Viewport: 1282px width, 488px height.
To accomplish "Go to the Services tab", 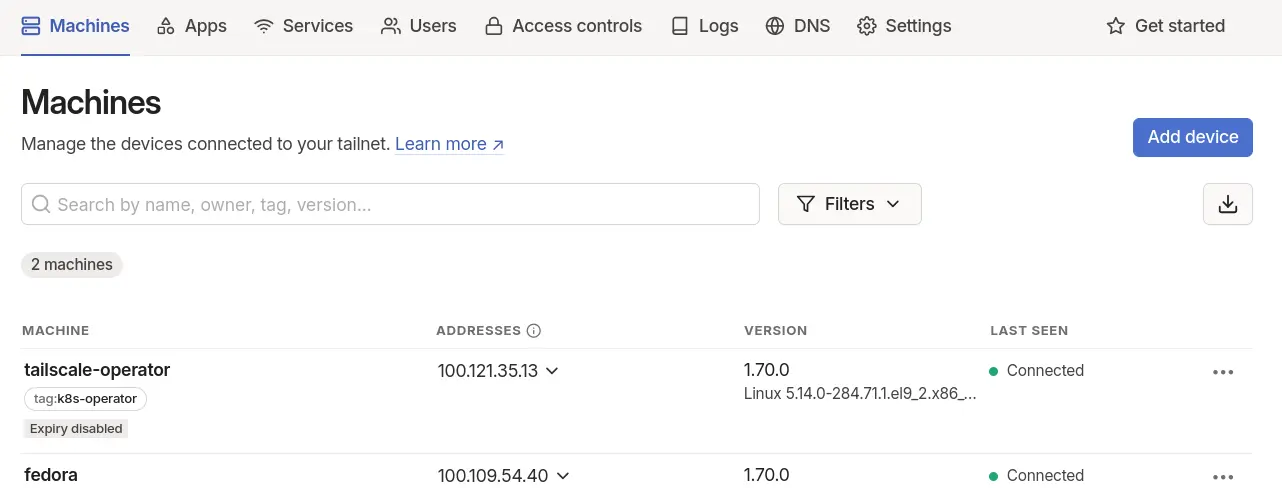I will pyautogui.click(x=303, y=26).
